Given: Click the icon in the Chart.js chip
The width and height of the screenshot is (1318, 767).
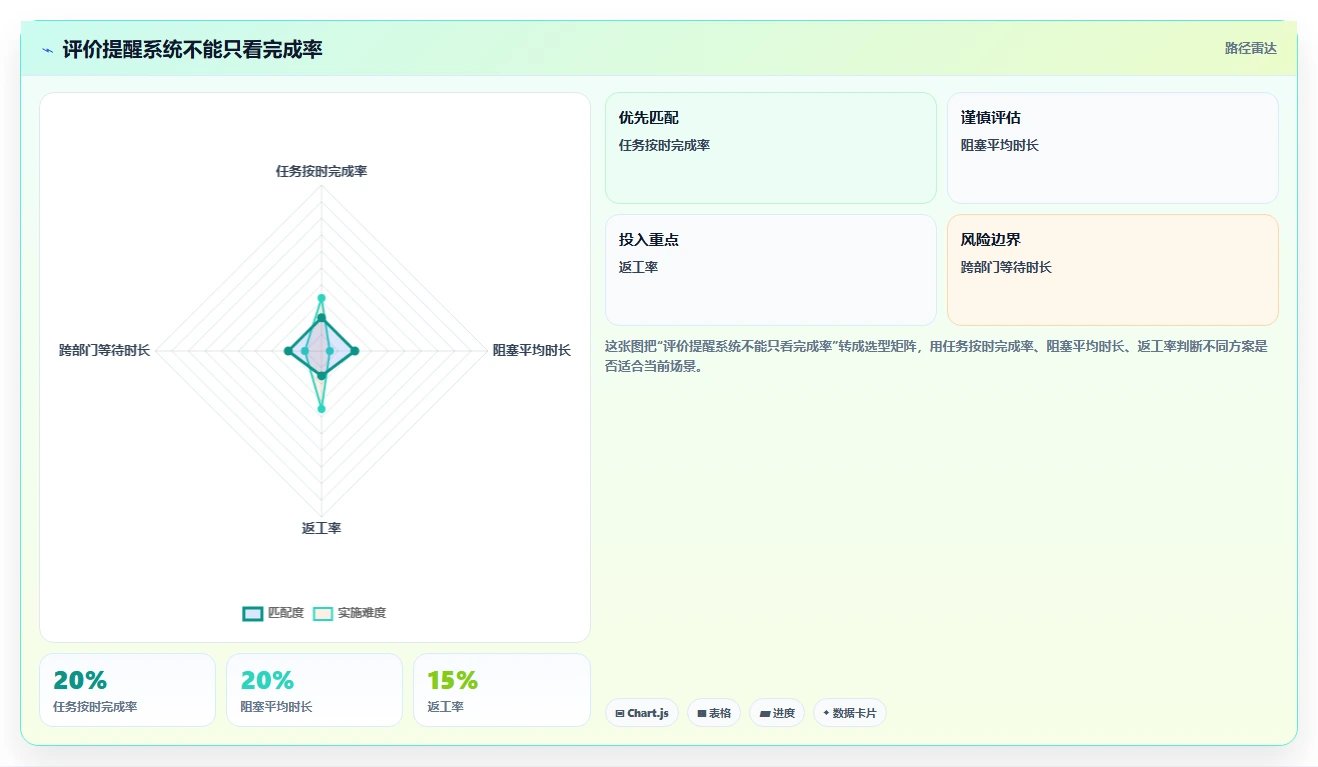Looking at the screenshot, I should tap(620, 714).
